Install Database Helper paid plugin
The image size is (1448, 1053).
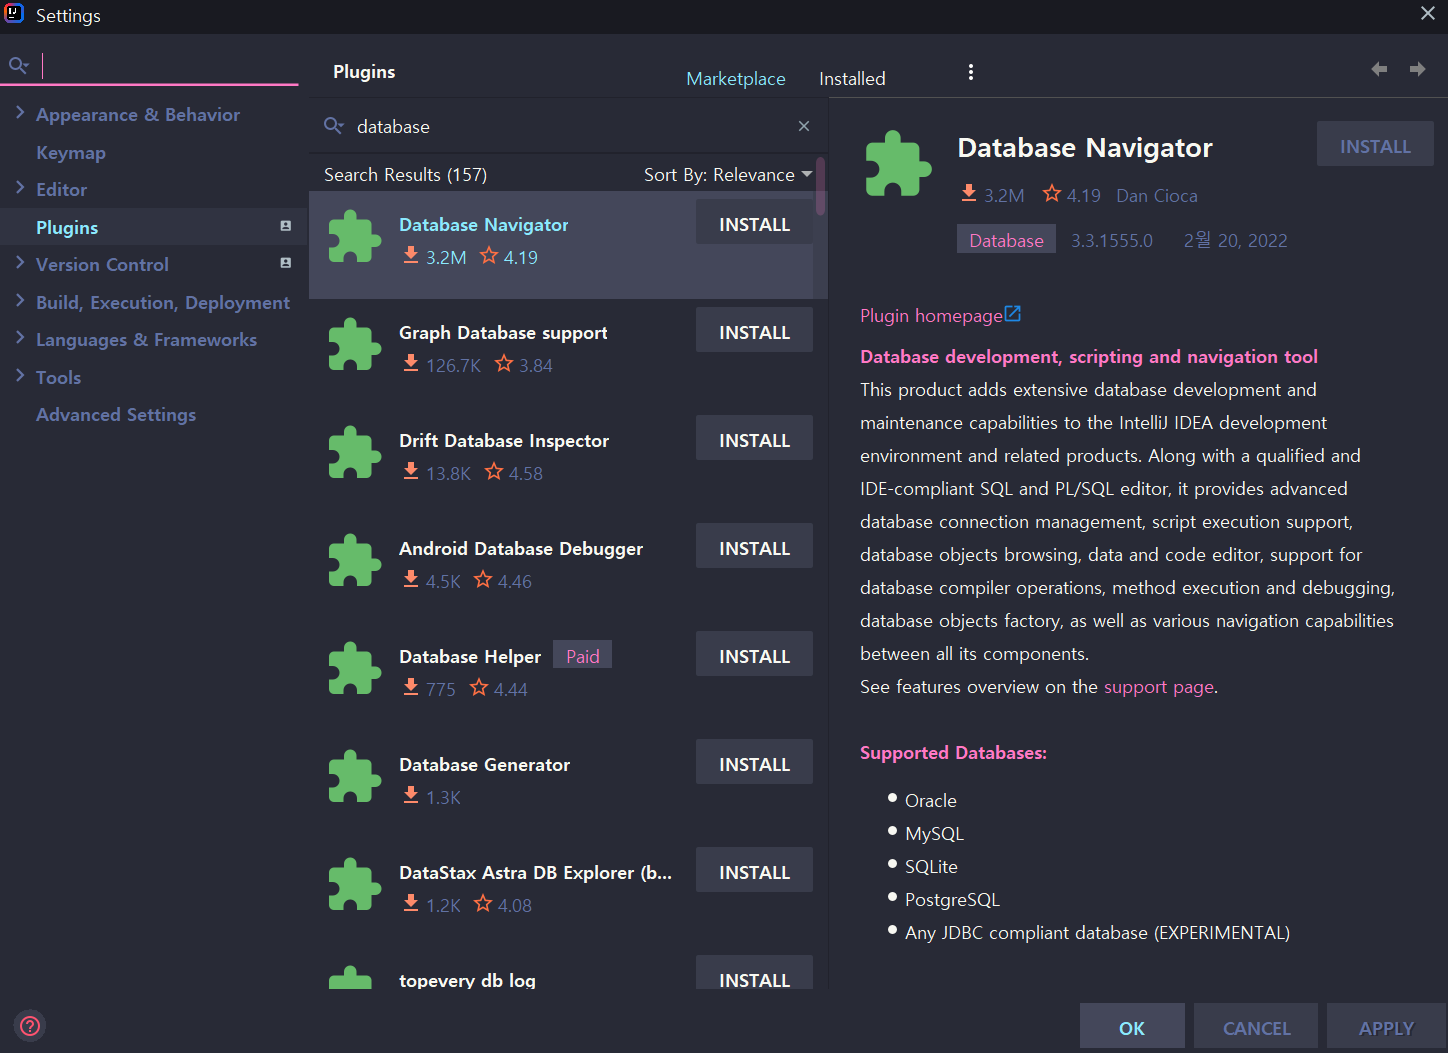pos(754,654)
